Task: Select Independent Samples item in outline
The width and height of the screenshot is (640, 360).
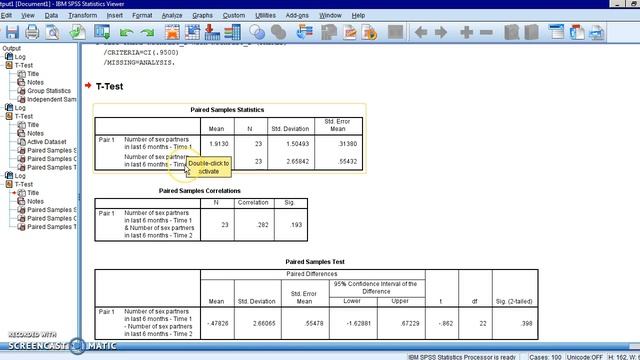Action: 51,99
